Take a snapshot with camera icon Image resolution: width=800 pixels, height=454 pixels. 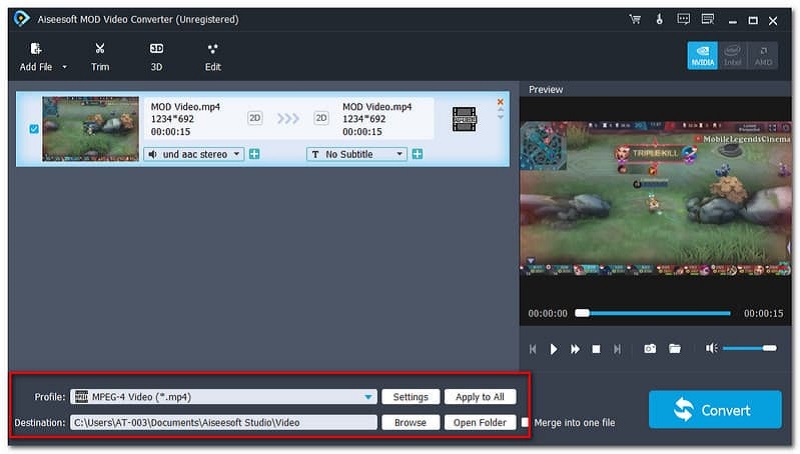click(650, 349)
